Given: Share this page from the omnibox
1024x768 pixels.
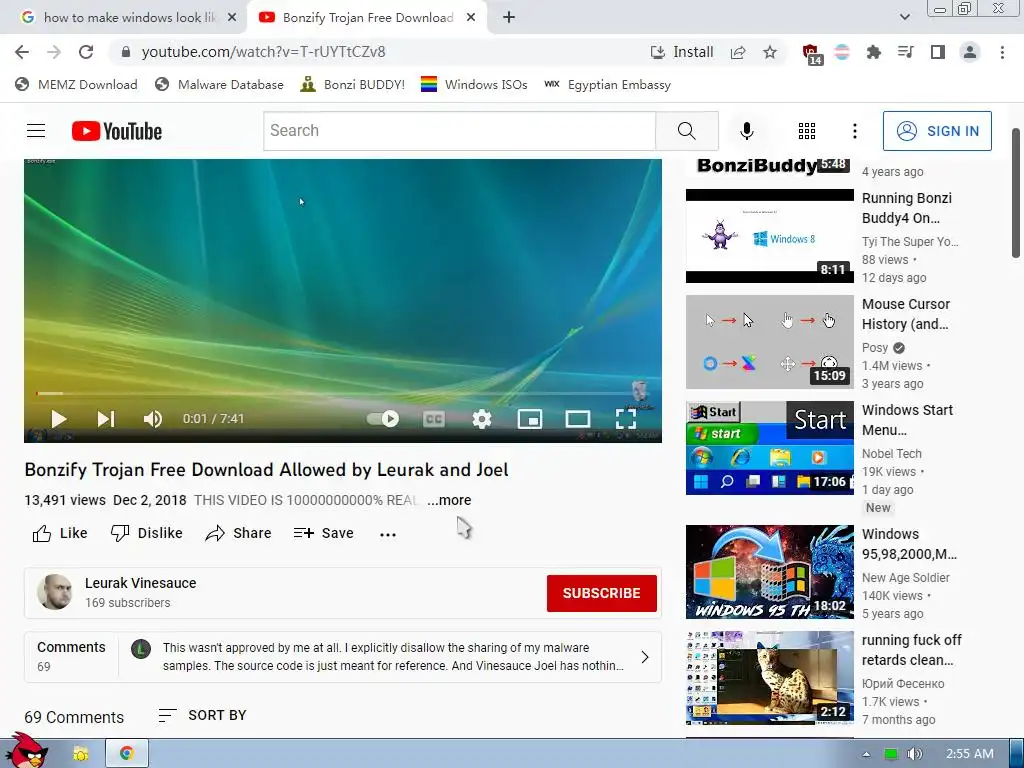Looking at the screenshot, I should (x=738, y=52).
